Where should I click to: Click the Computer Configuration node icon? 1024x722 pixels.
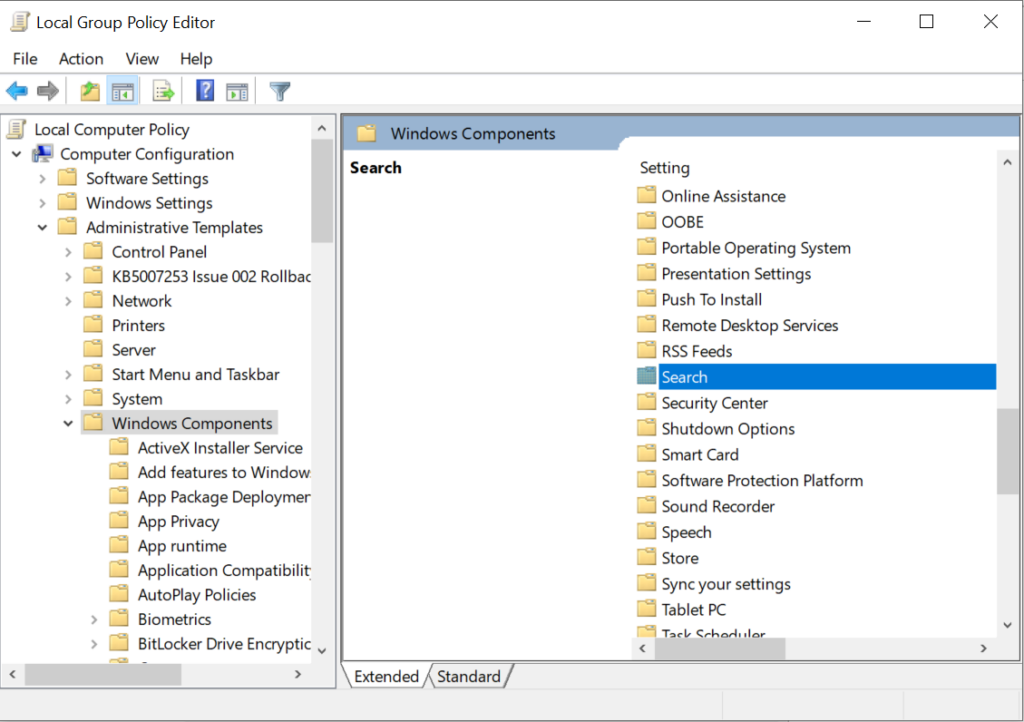tap(43, 154)
